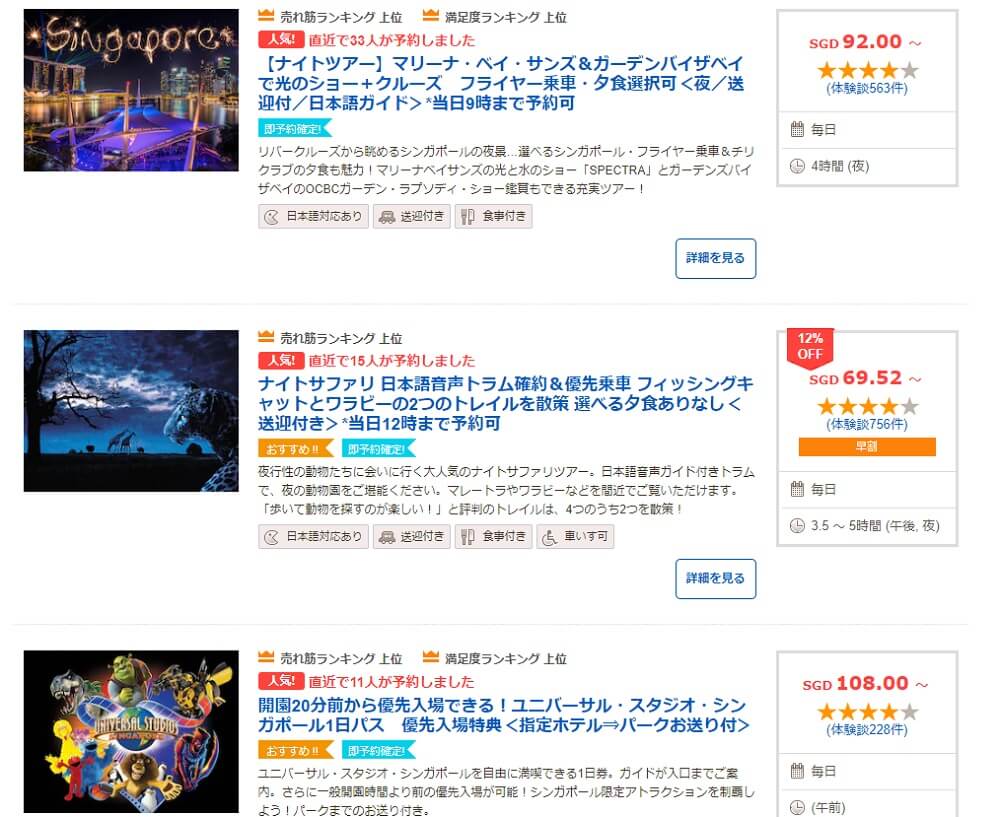
Task: Click the 12% OFF discount badge
Action: (x=810, y=346)
